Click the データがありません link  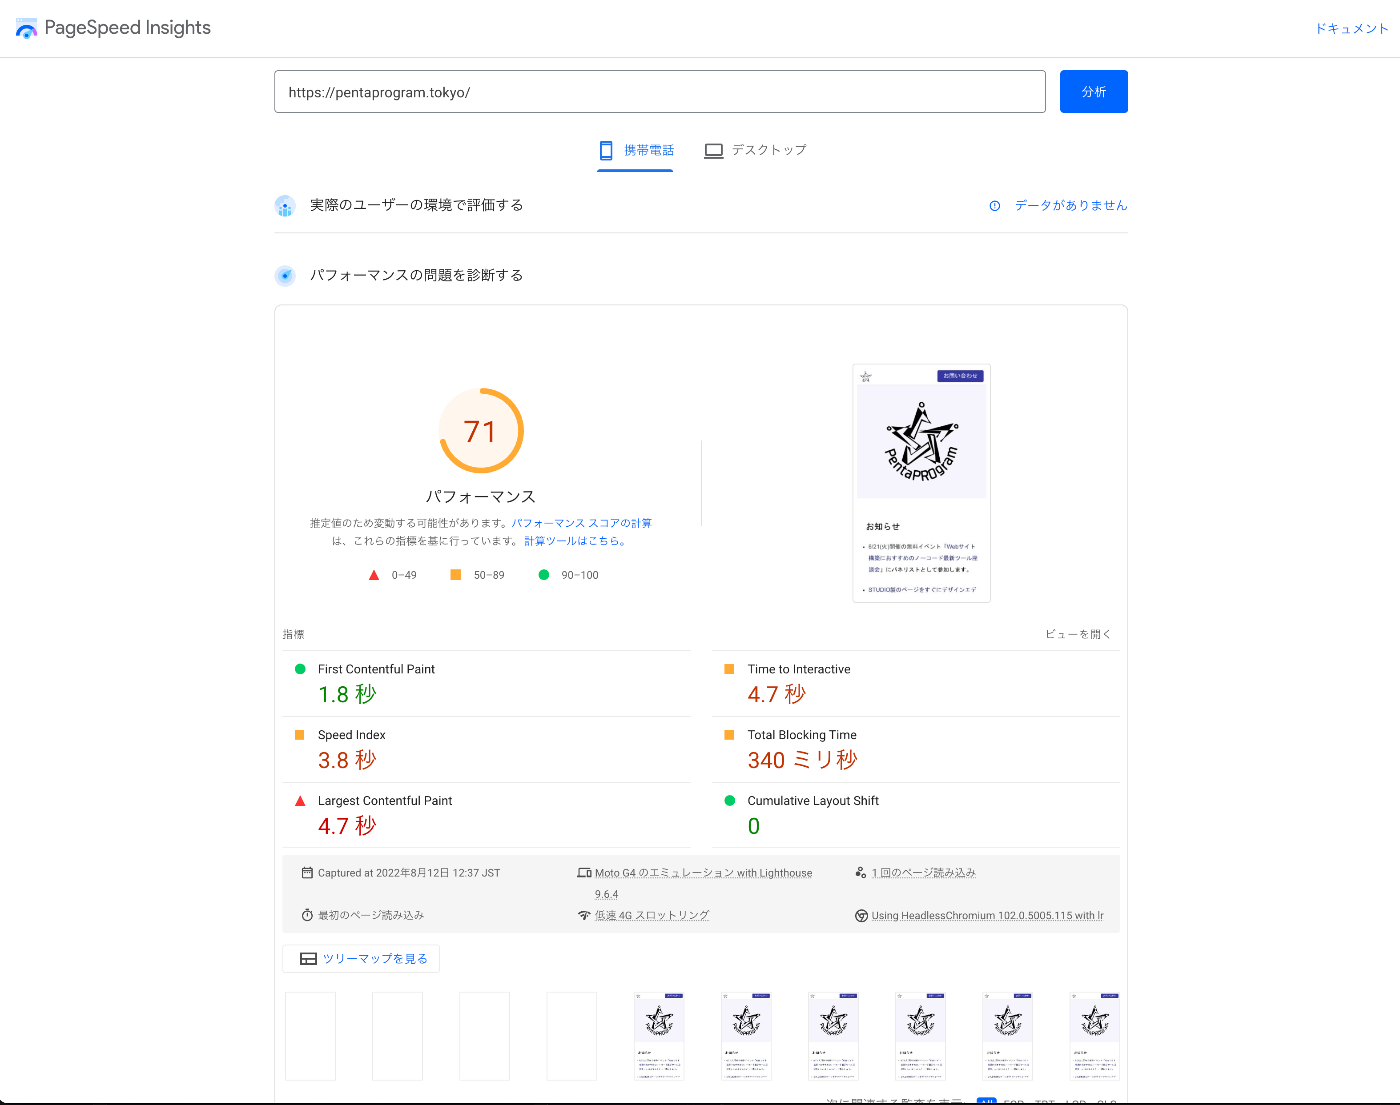pyautogui.click(x=1071, y=206)
